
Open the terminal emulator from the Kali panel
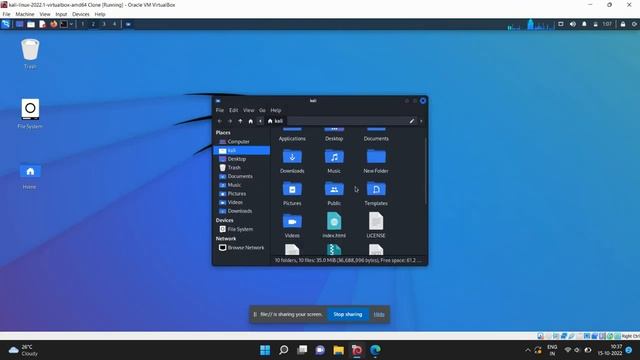pos(64,24)
